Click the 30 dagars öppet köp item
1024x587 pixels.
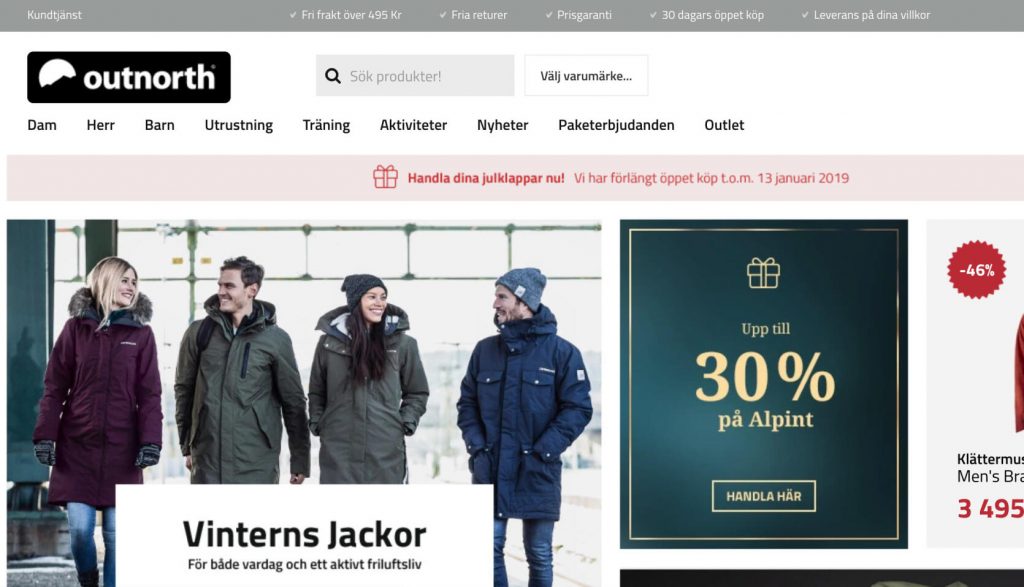click(x=707, y=14)
